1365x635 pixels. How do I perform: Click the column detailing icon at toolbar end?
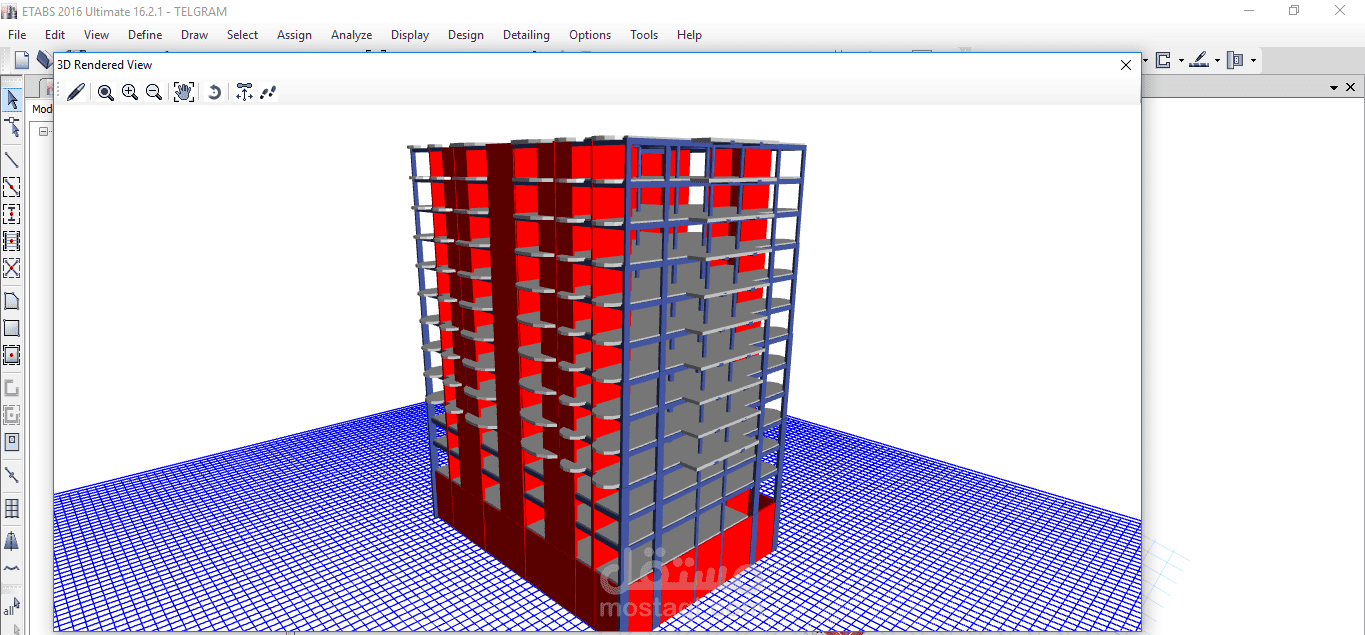coord(1235,60)
